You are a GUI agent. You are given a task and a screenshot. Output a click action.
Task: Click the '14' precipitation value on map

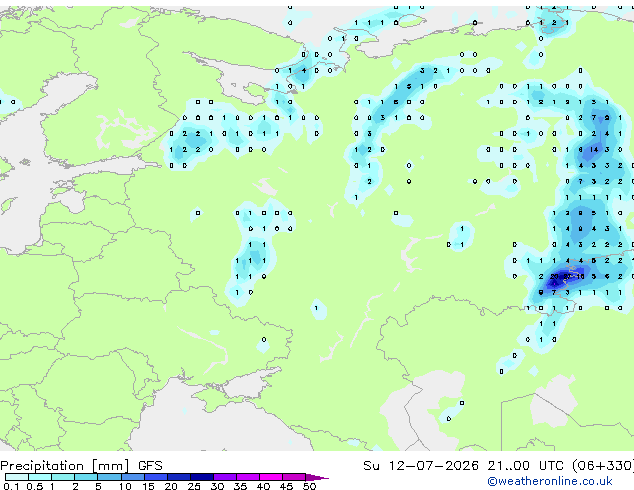point(594,150)
